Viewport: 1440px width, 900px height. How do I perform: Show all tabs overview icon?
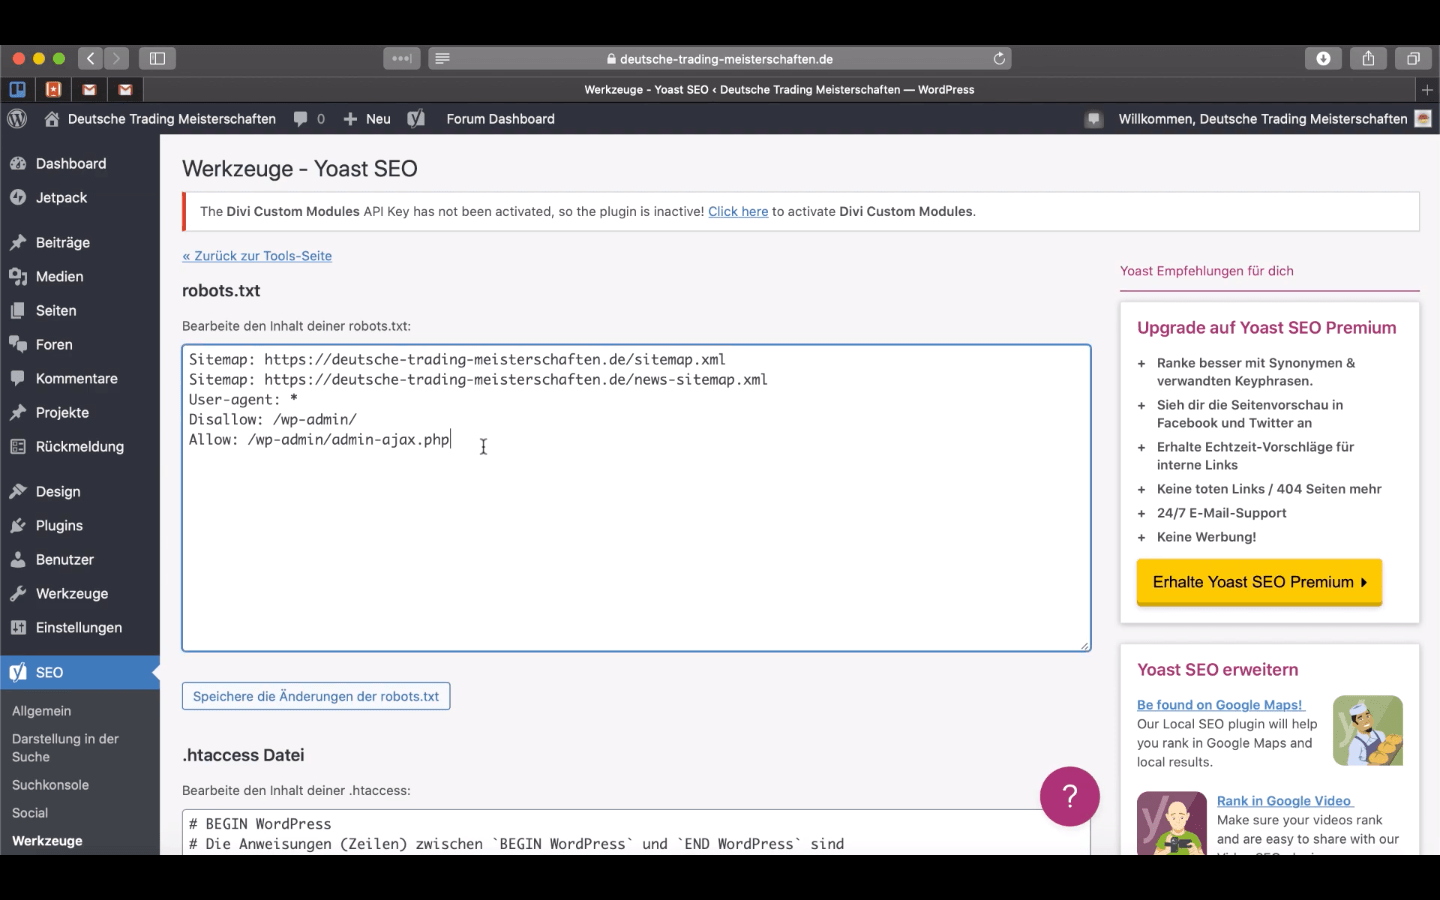pyautogui.click(x=1413, y=58)
